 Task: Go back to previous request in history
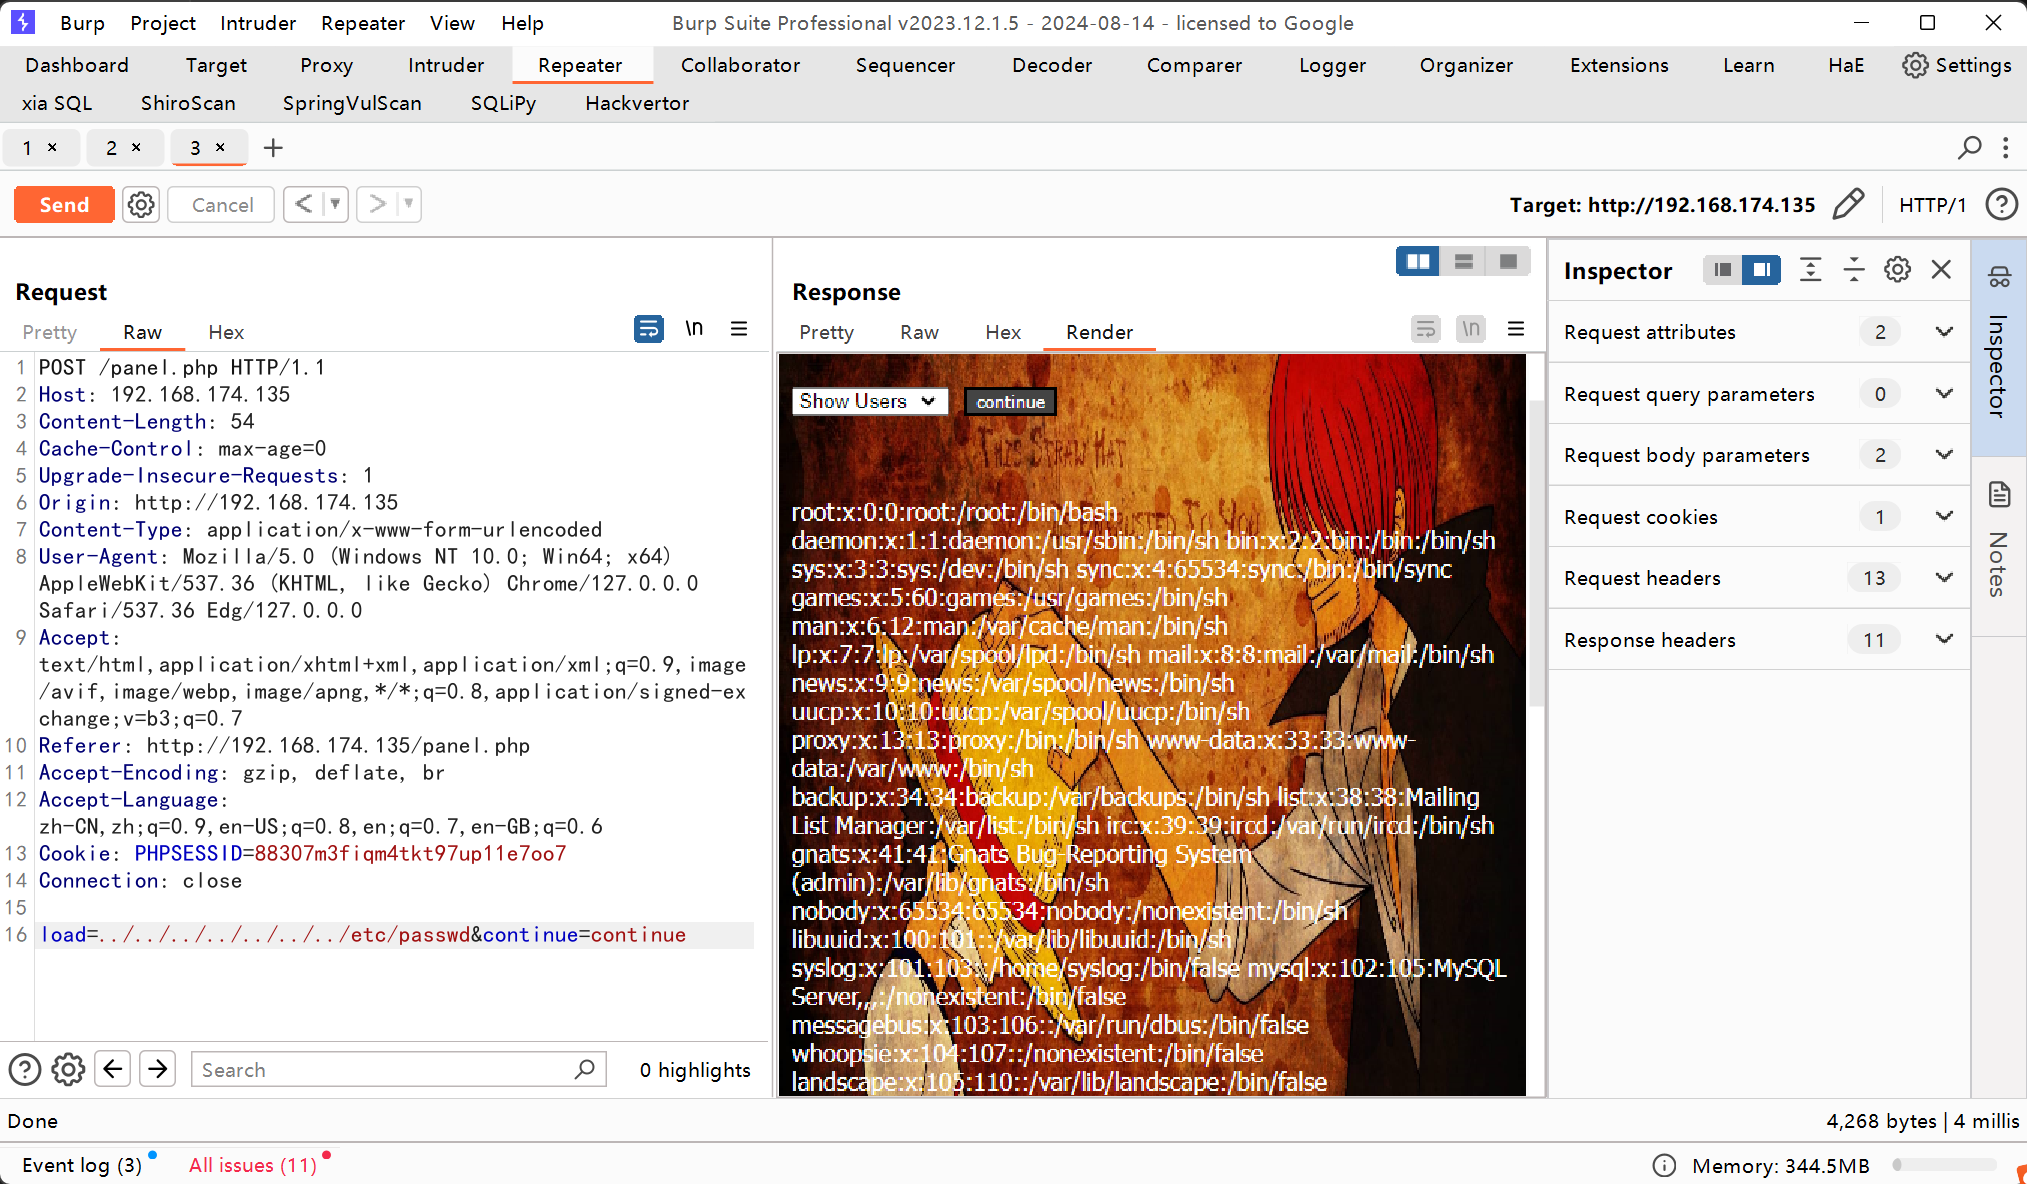click(304, 205)
